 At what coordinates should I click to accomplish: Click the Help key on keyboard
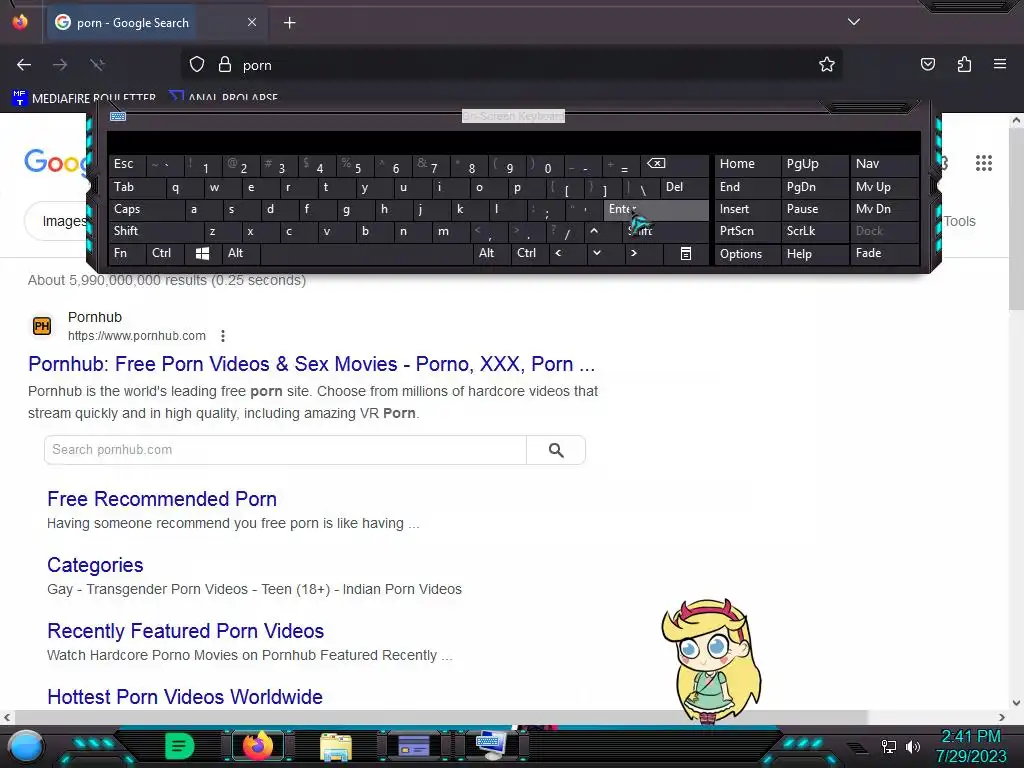coord(814,254)
